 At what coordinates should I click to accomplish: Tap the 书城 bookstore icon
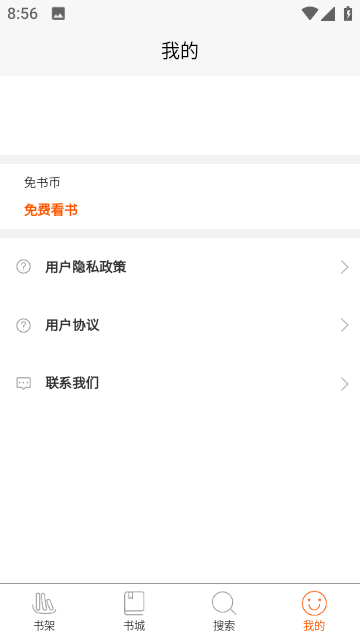coord(134,603)
